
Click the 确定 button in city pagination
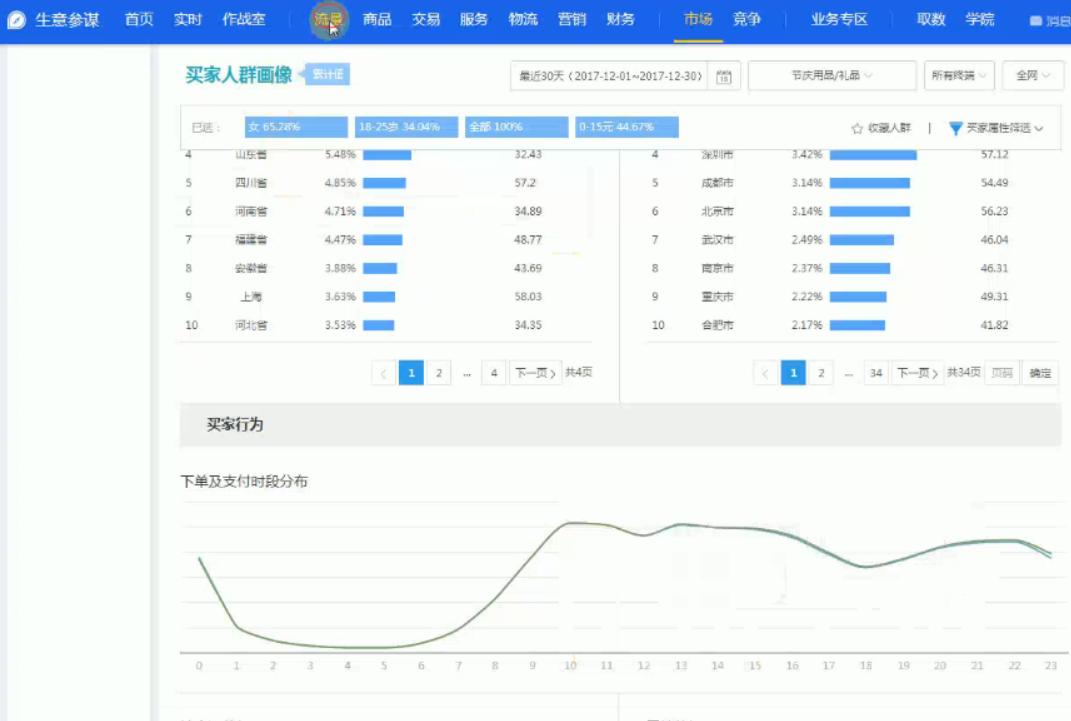(x=1042, y=371)
